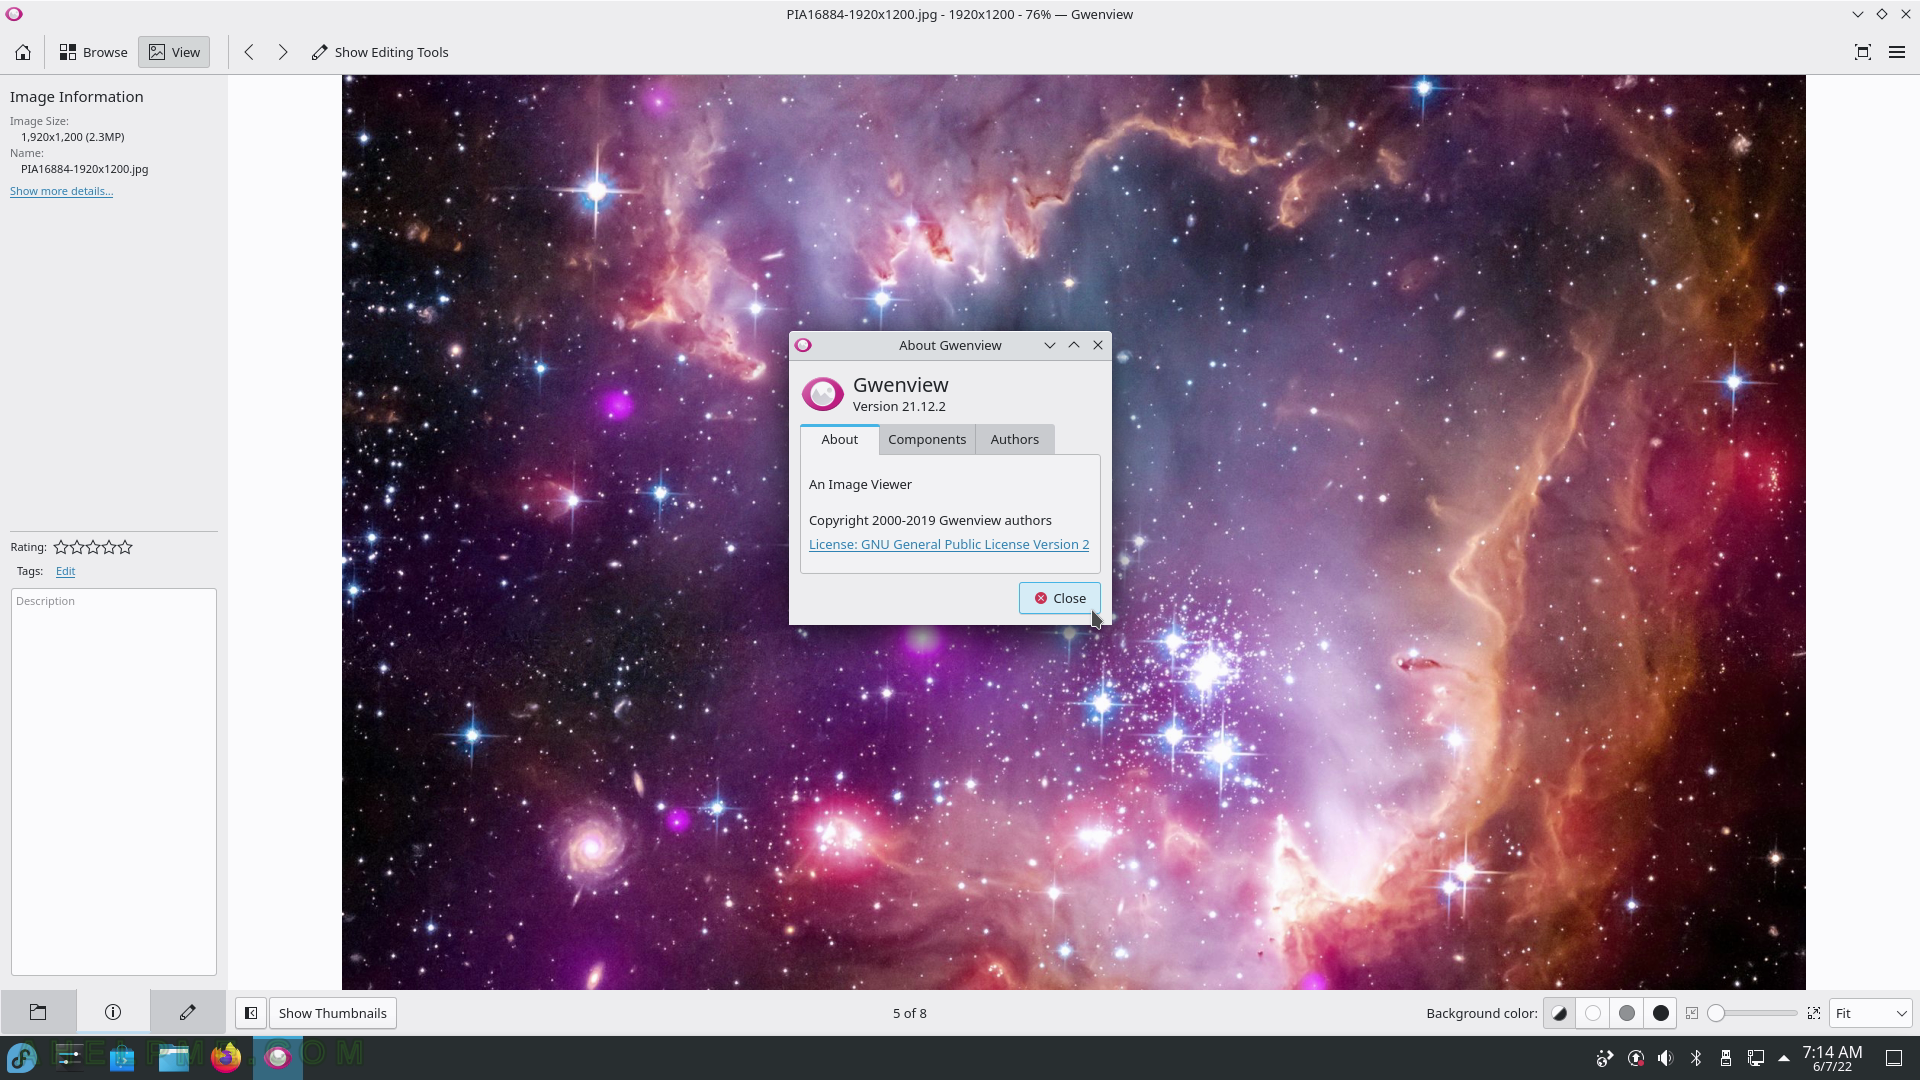
Task: Click Show Desktop icon on panel
Action: (1894, 1058)
